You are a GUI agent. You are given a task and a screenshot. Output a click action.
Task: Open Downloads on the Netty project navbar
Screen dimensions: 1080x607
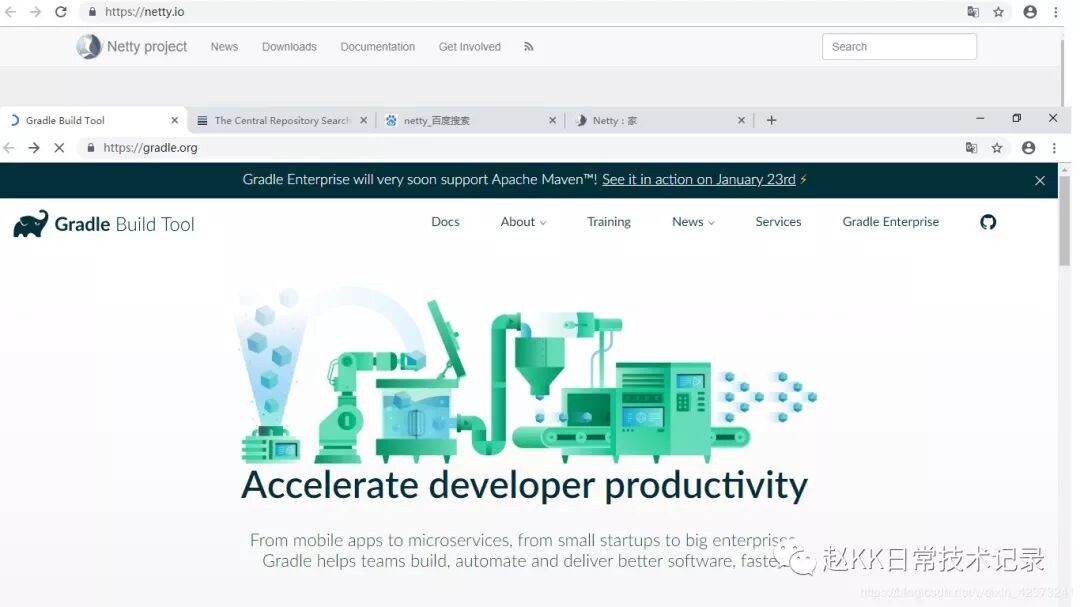[x=289, y=47]
